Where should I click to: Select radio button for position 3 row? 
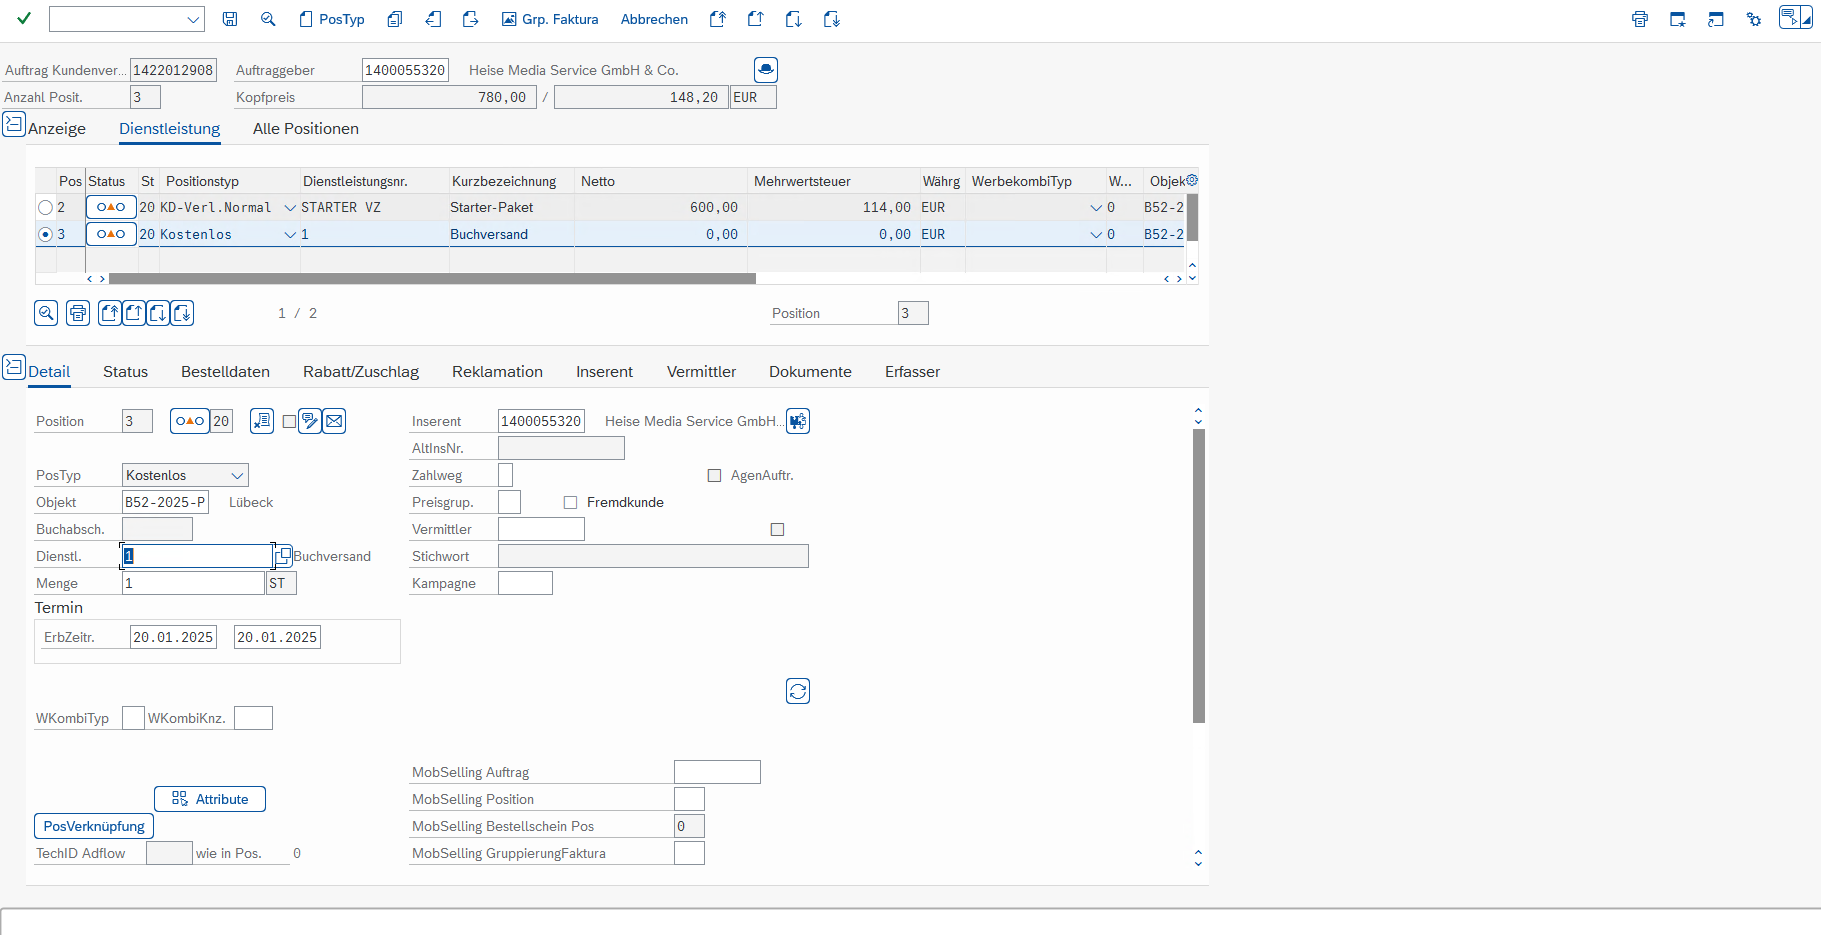[45, 234]
